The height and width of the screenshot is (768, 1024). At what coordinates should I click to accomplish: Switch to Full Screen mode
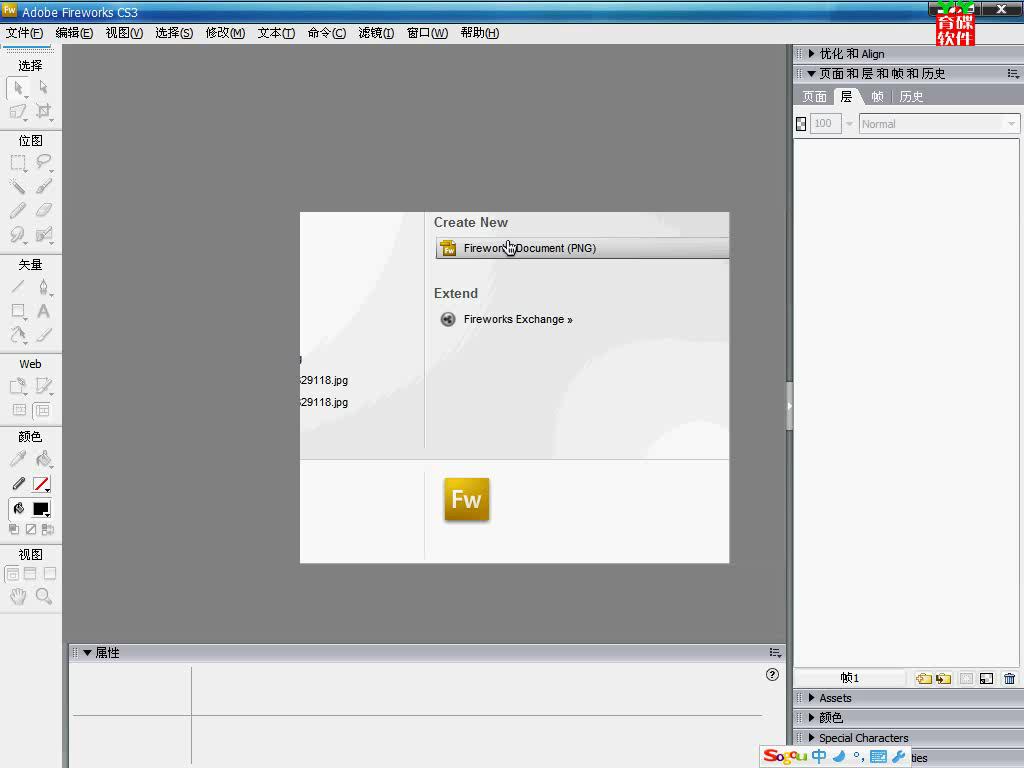(x=50, y=574)
